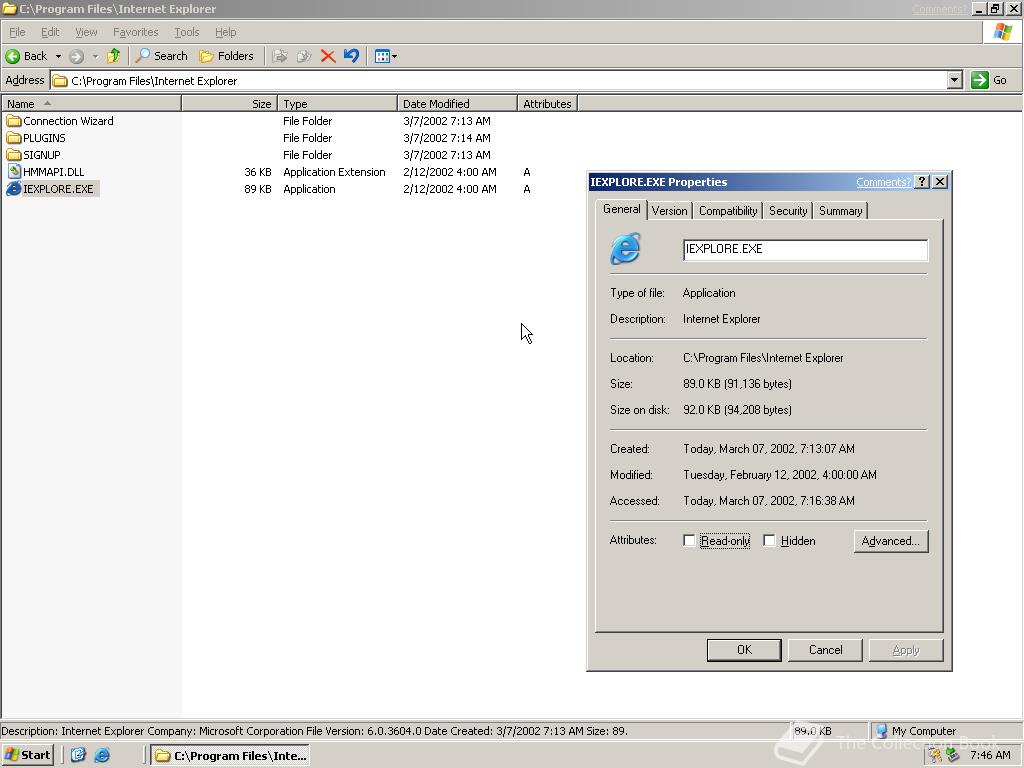Open the Back history dropdown arrow
This screenshot has height=768, width=1024.
(x=58, y=56)
